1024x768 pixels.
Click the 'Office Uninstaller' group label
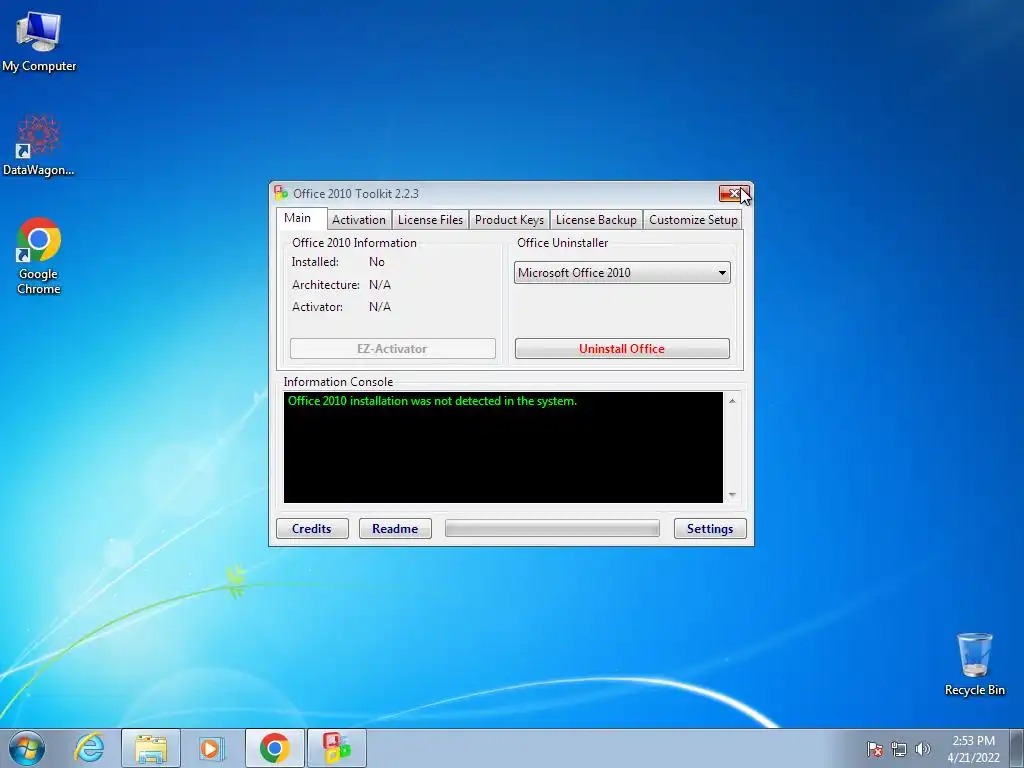562,243
